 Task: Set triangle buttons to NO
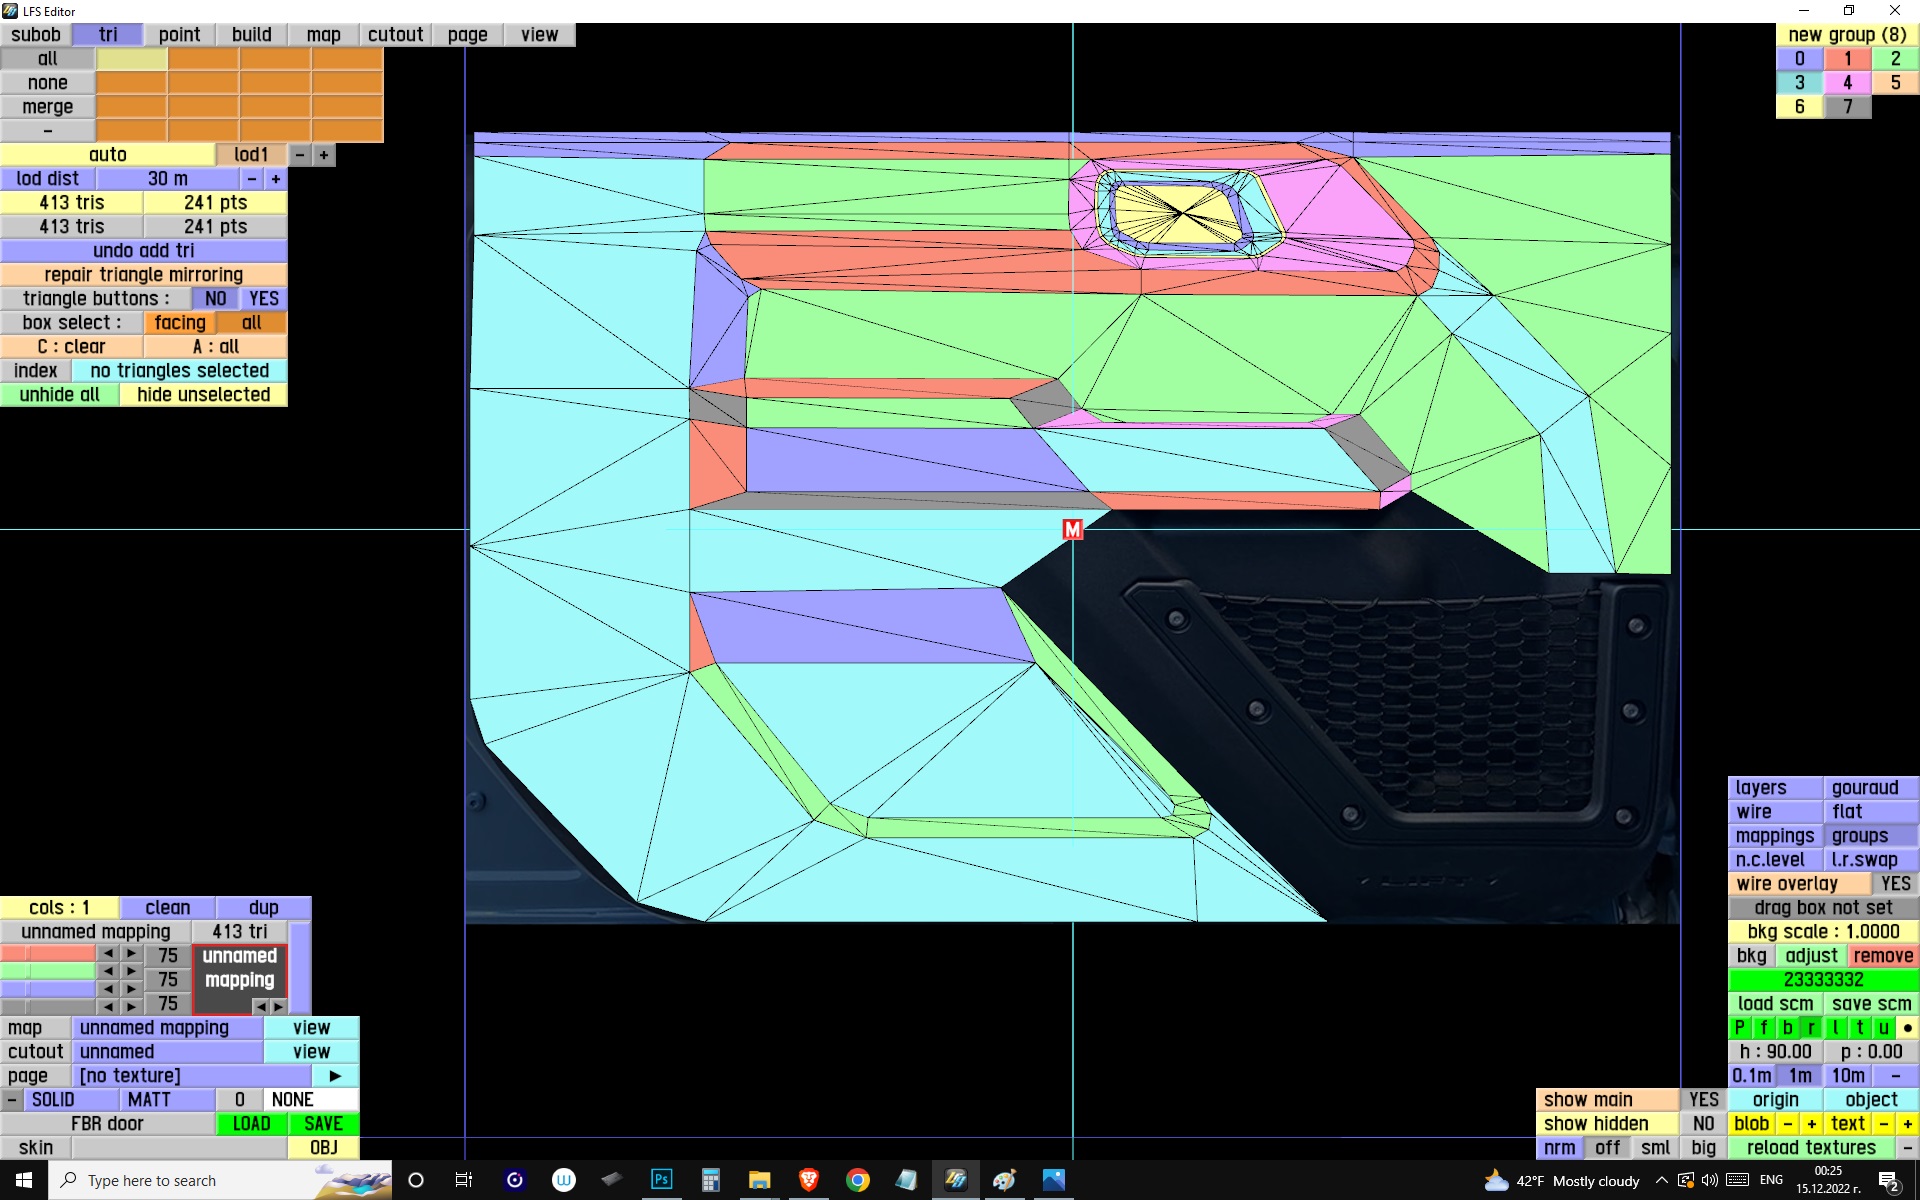point(215,299)
